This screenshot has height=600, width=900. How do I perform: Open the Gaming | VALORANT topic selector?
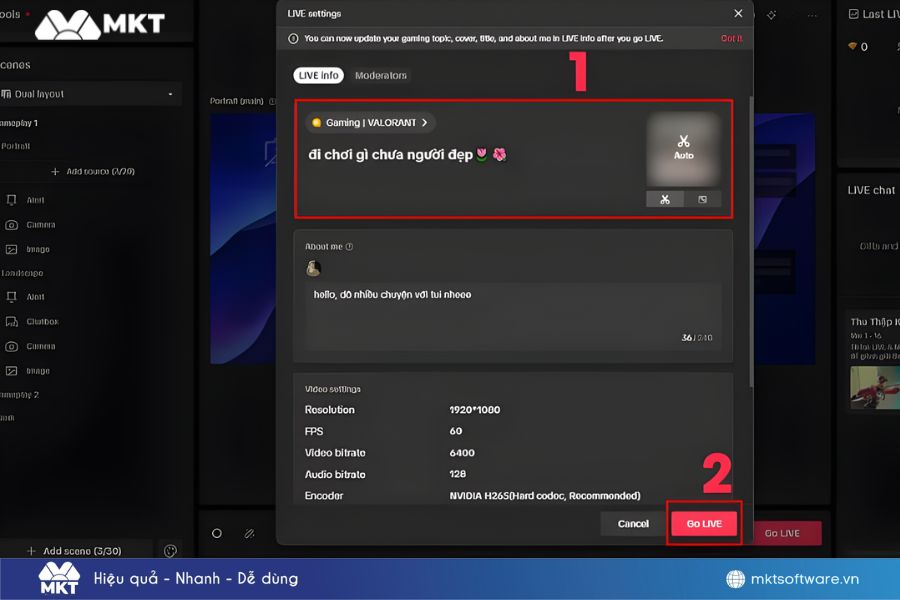[x=370, y=122]
